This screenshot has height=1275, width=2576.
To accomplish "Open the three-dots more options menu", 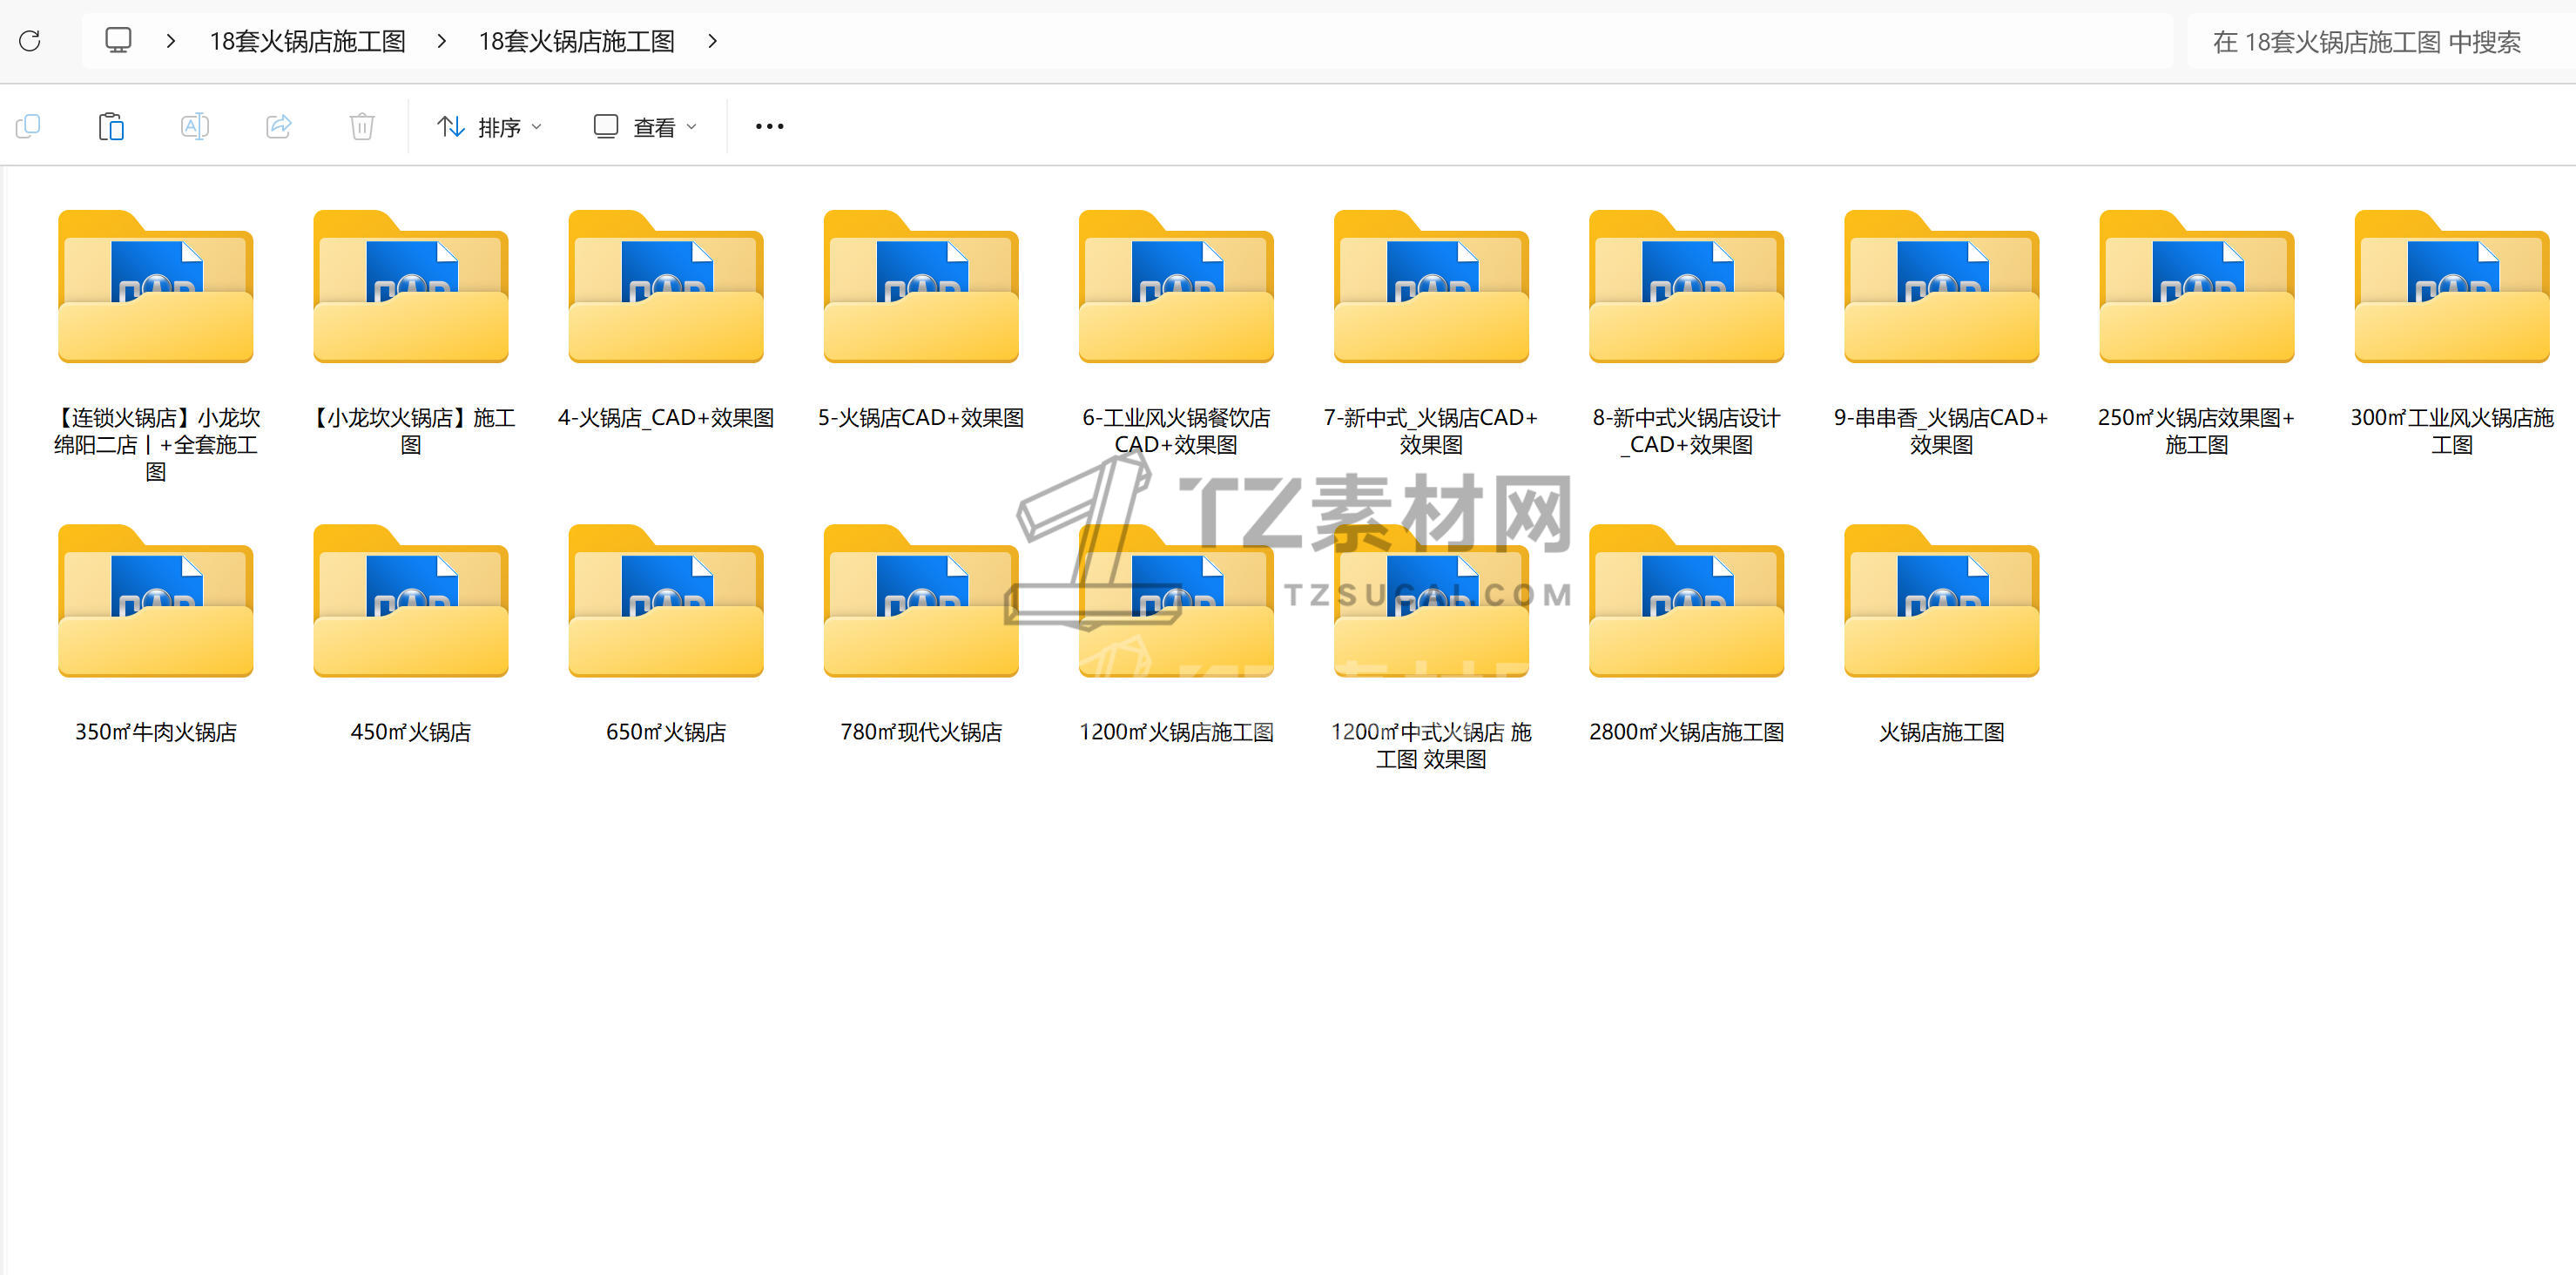I will [769, 127].
